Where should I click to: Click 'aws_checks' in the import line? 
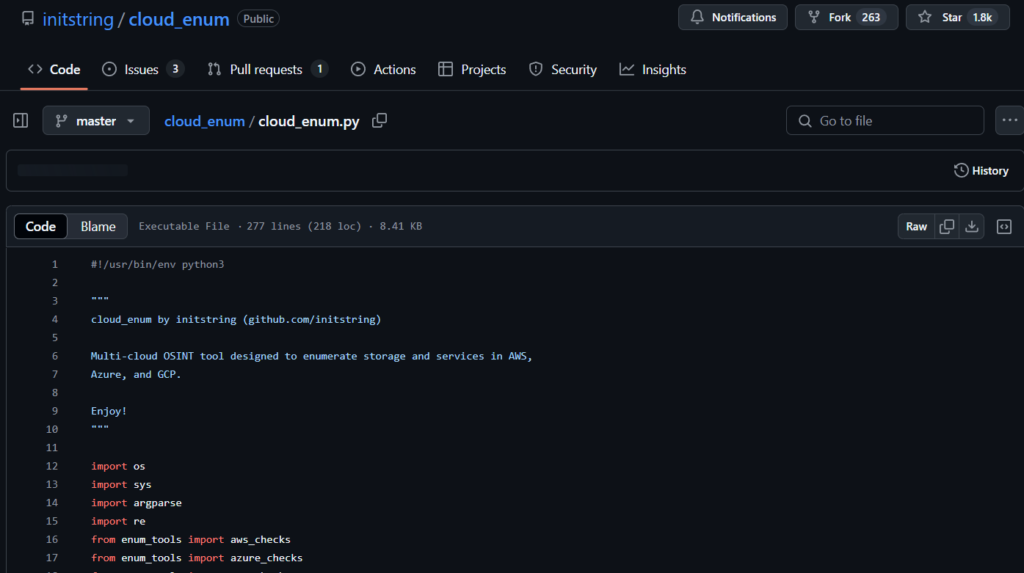pyautogui.click(x=261, y=539)
